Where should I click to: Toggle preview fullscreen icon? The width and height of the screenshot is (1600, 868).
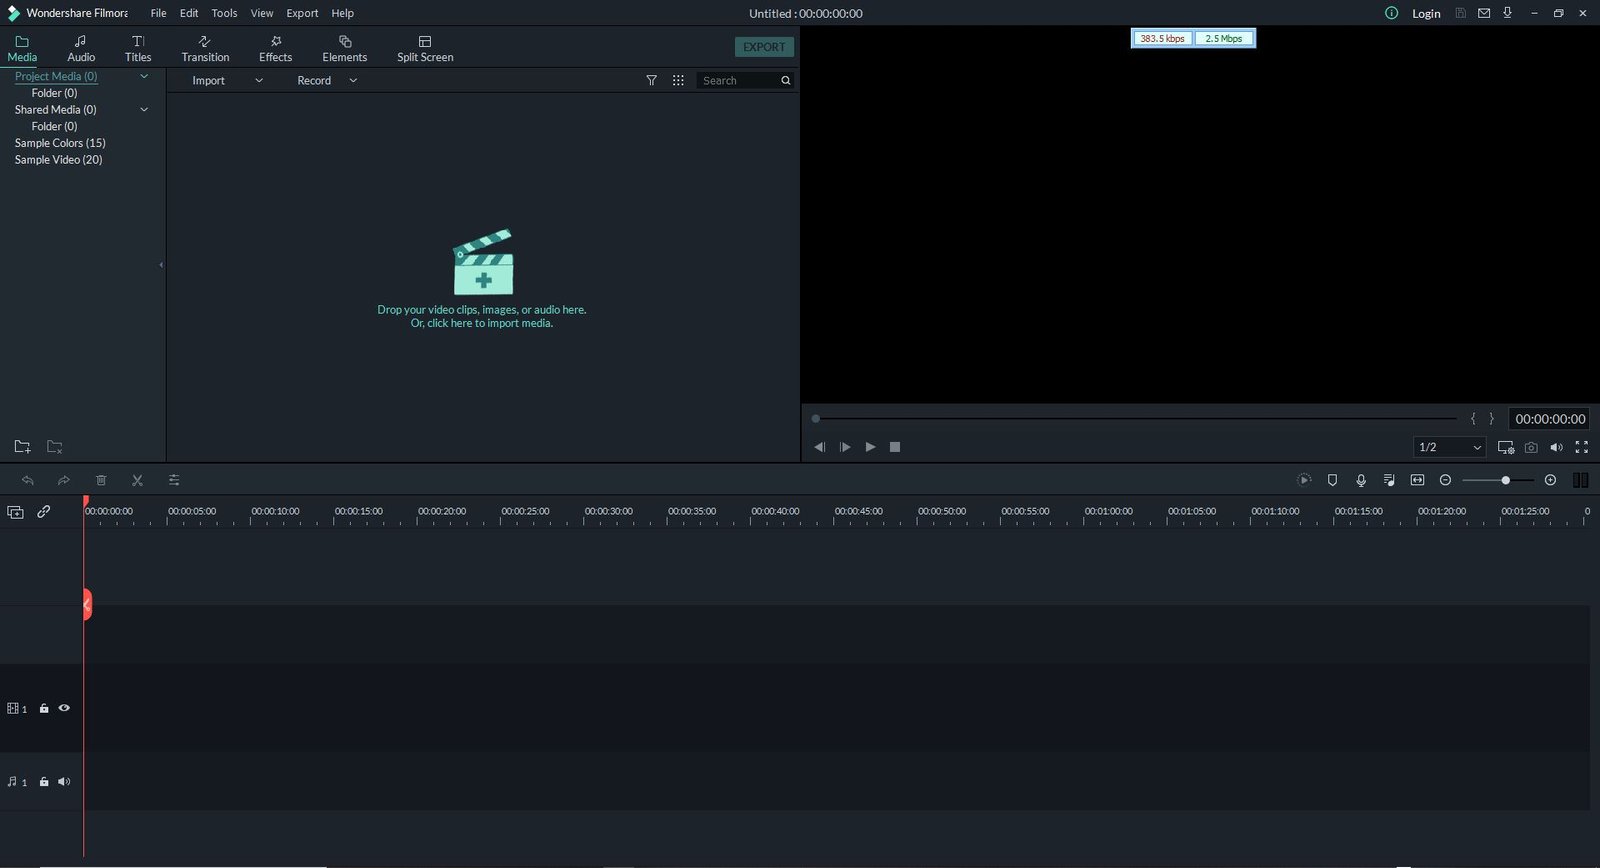1581,447
